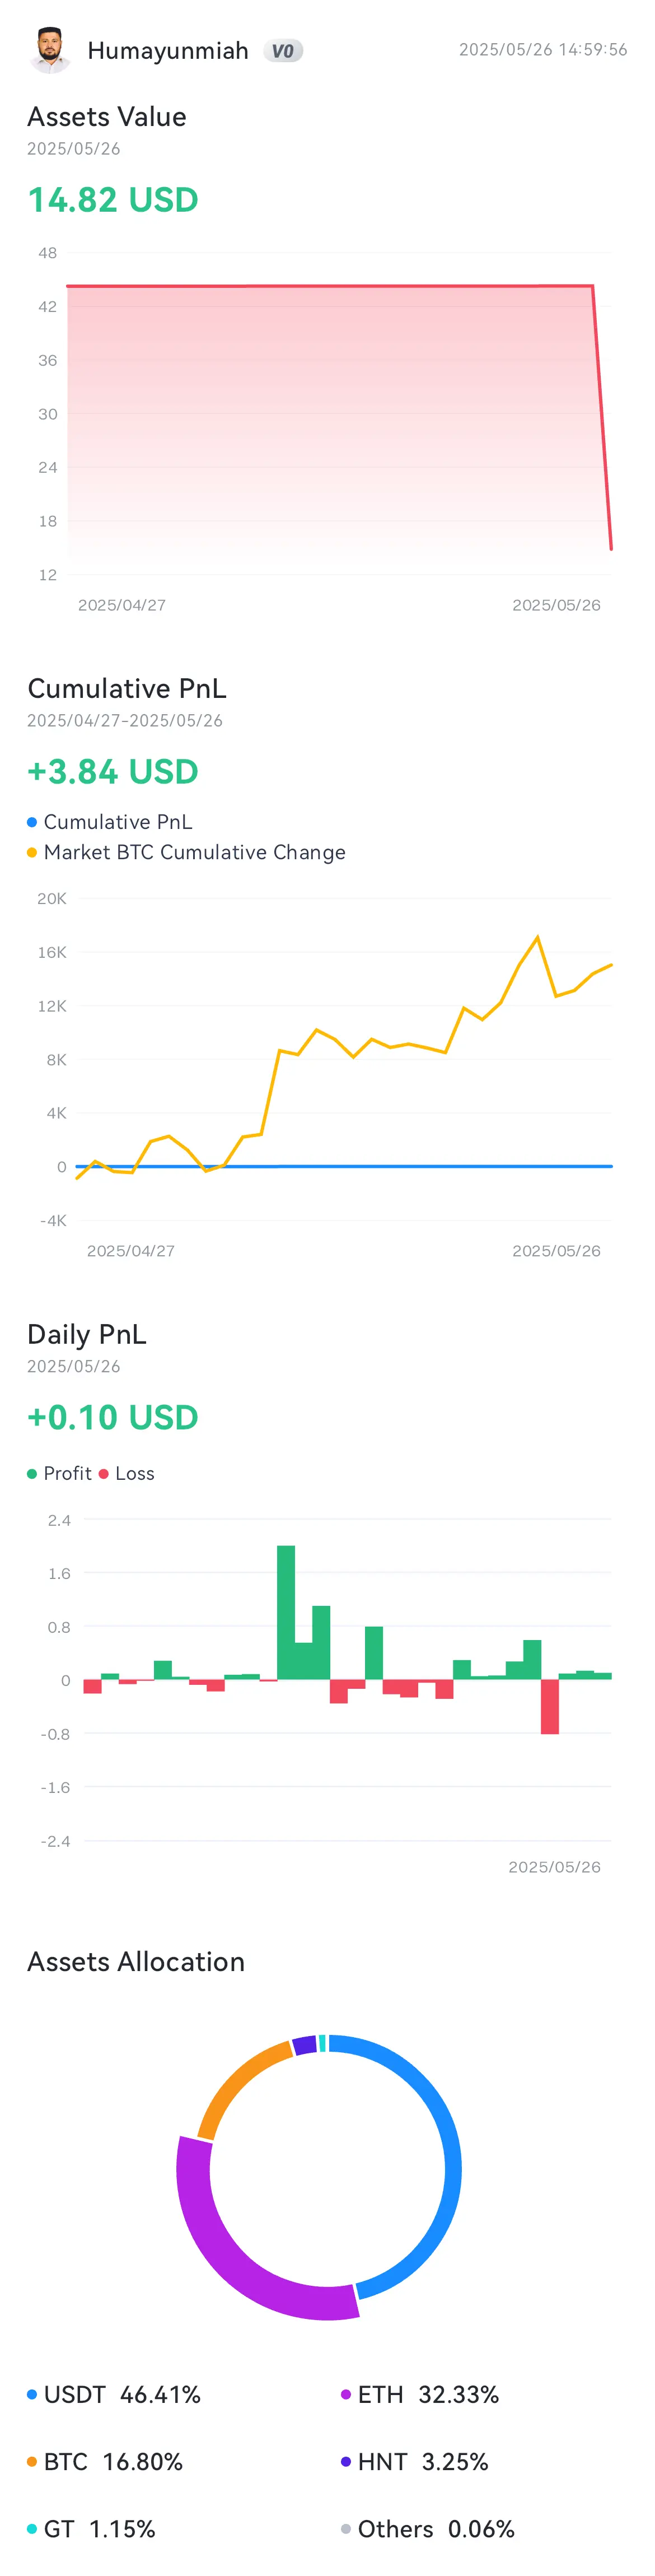Toggle the Loss legend indicator

103,1473
